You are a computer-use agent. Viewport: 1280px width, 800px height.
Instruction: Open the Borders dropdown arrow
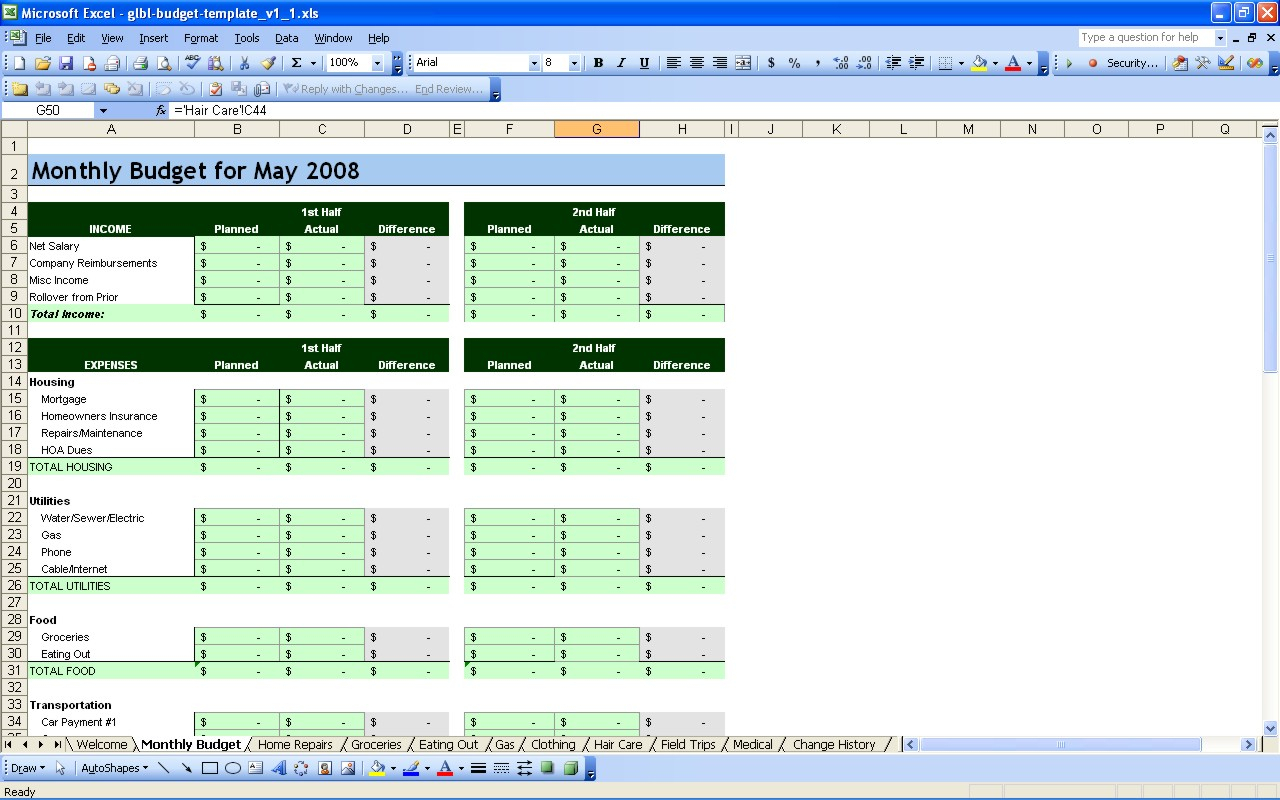[x=960, y=62]
